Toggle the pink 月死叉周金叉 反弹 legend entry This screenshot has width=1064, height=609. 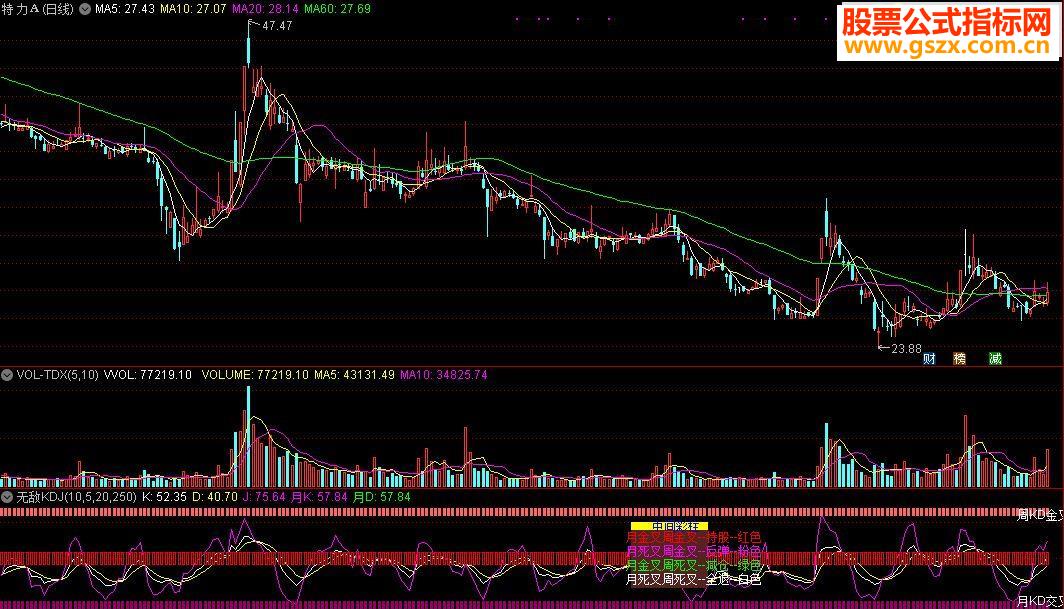tap(693, 551)
